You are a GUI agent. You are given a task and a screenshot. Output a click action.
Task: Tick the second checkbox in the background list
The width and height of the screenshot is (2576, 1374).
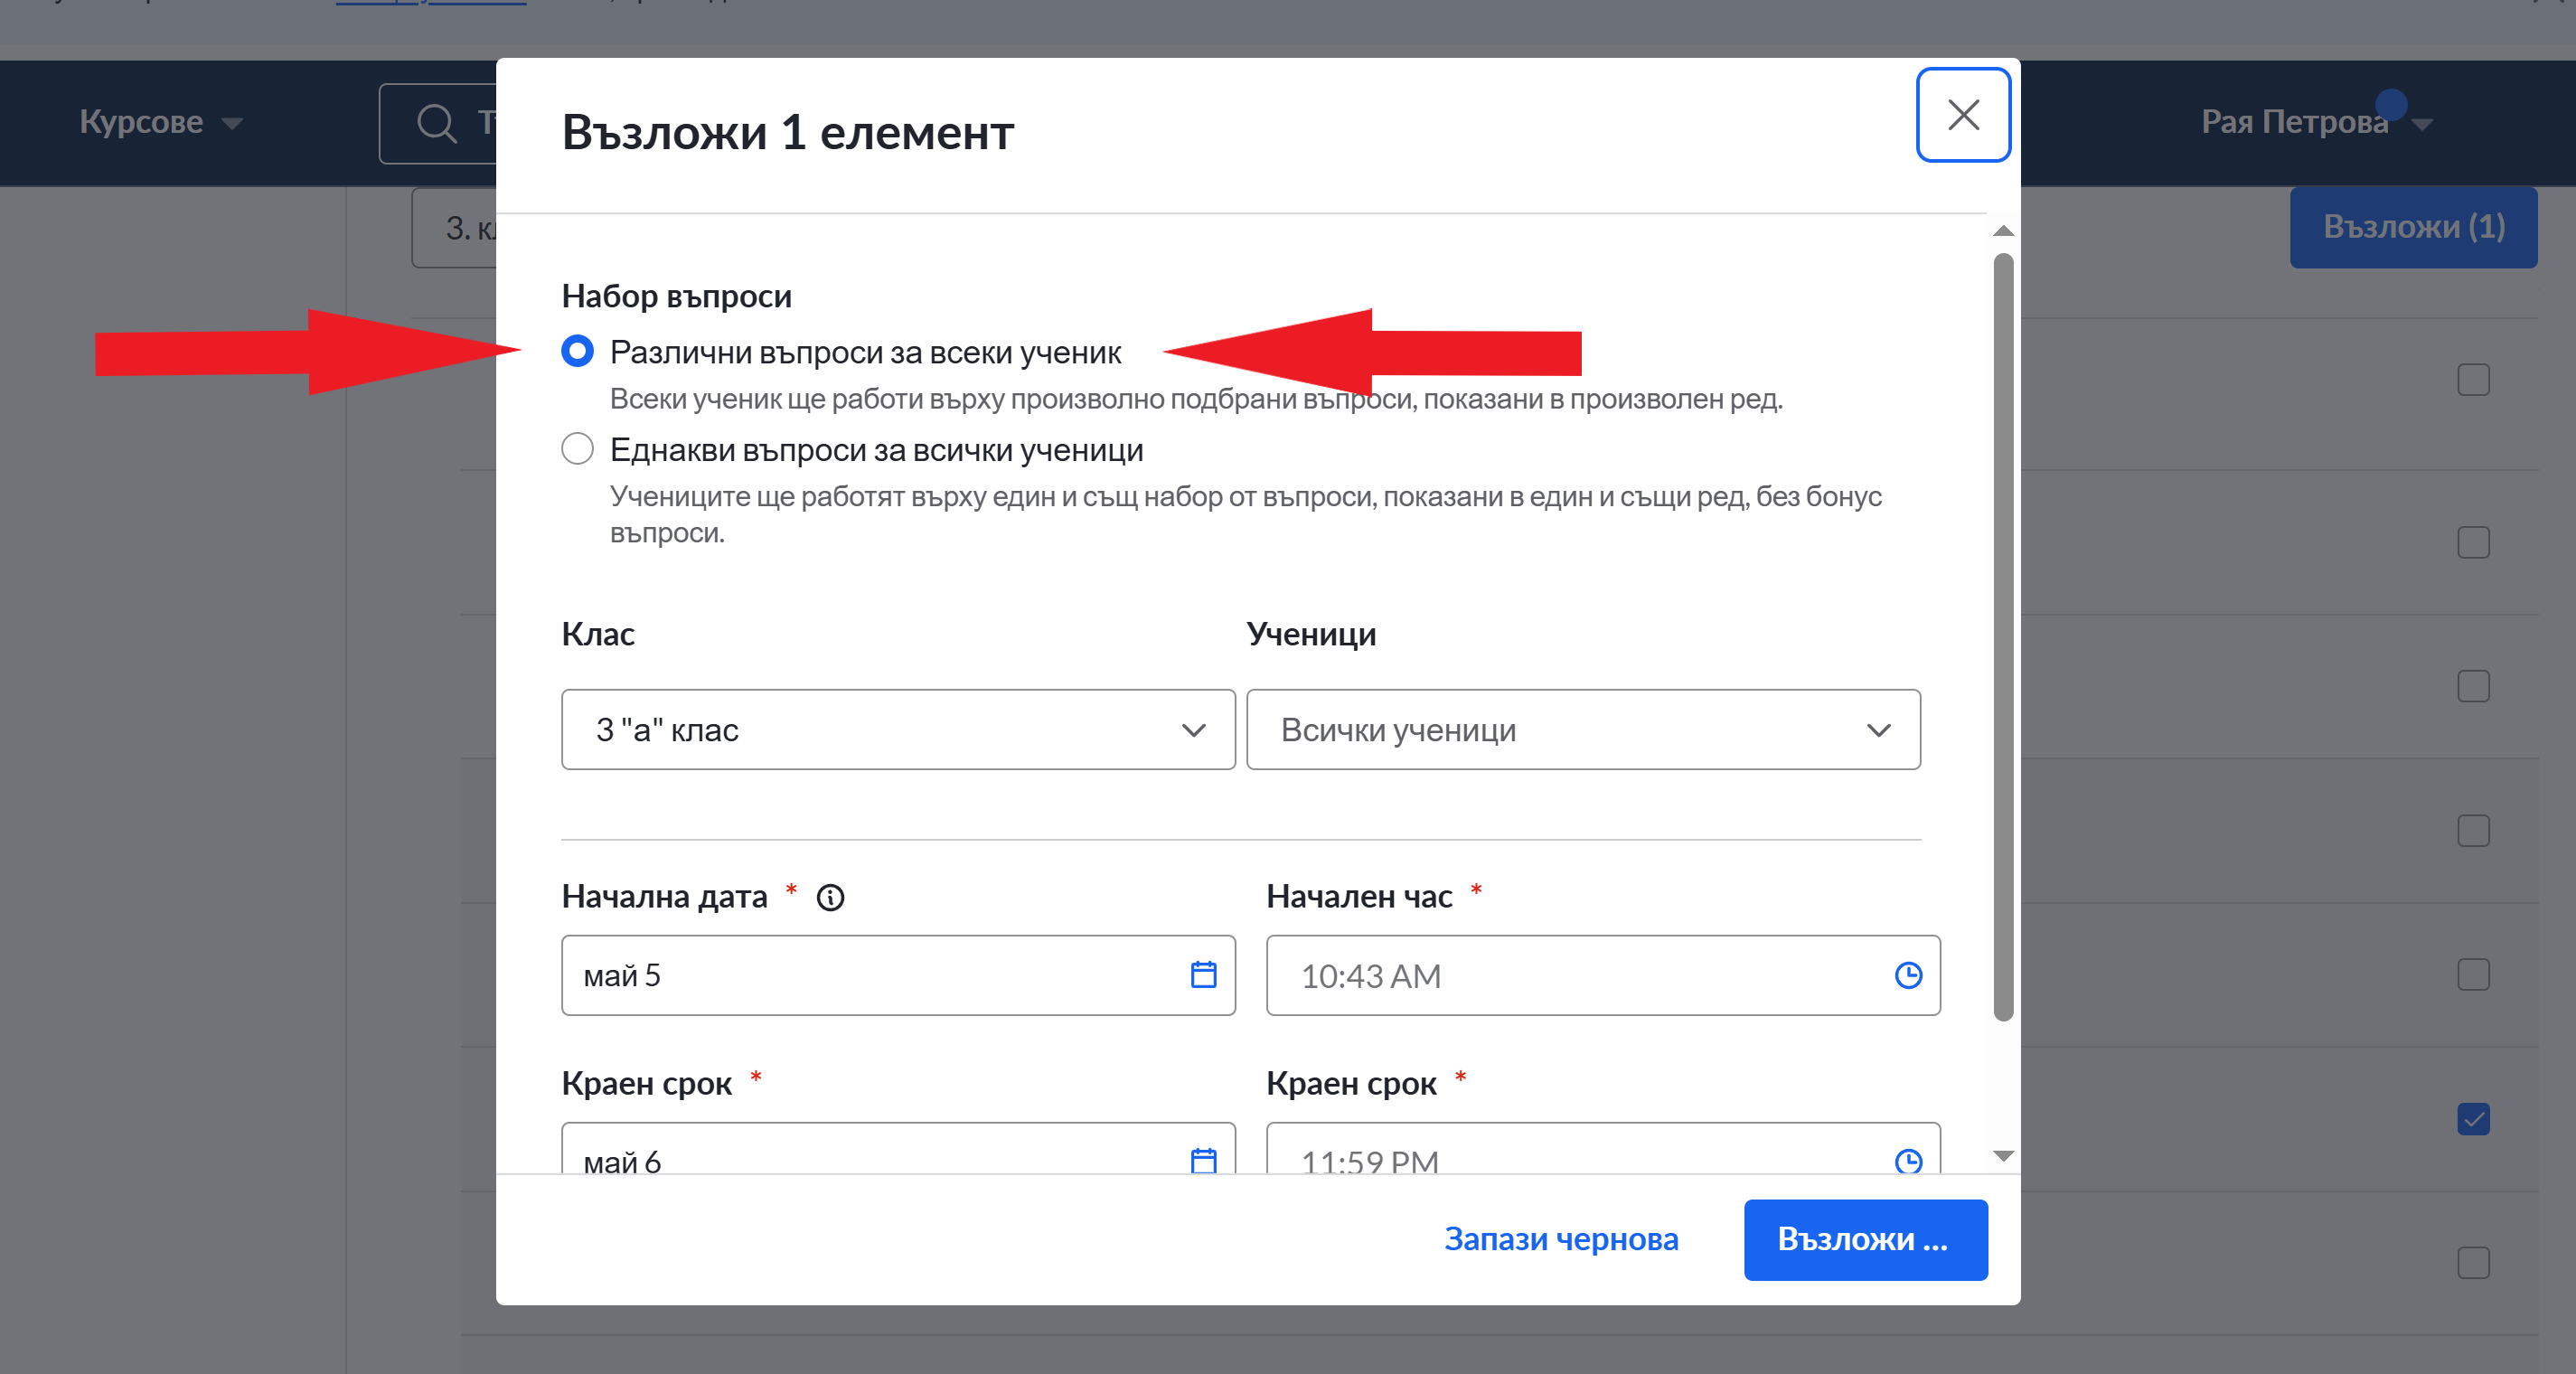point(2473,542)
